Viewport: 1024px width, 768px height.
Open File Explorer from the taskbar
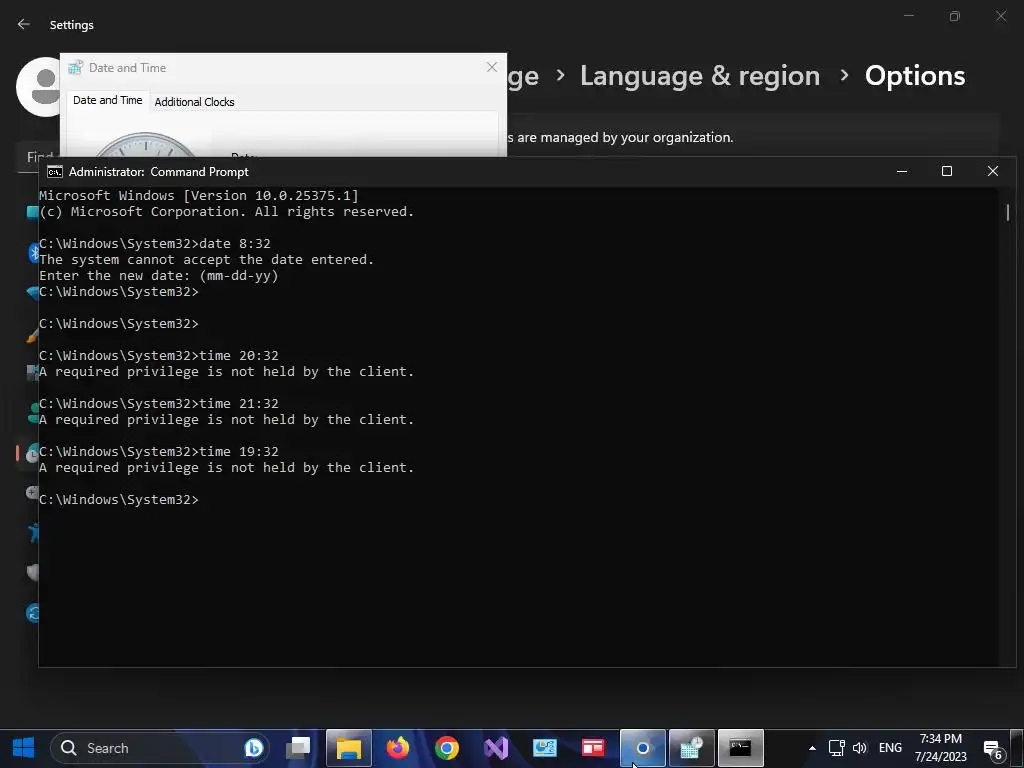pyautogui.click(x=349, y=748)
